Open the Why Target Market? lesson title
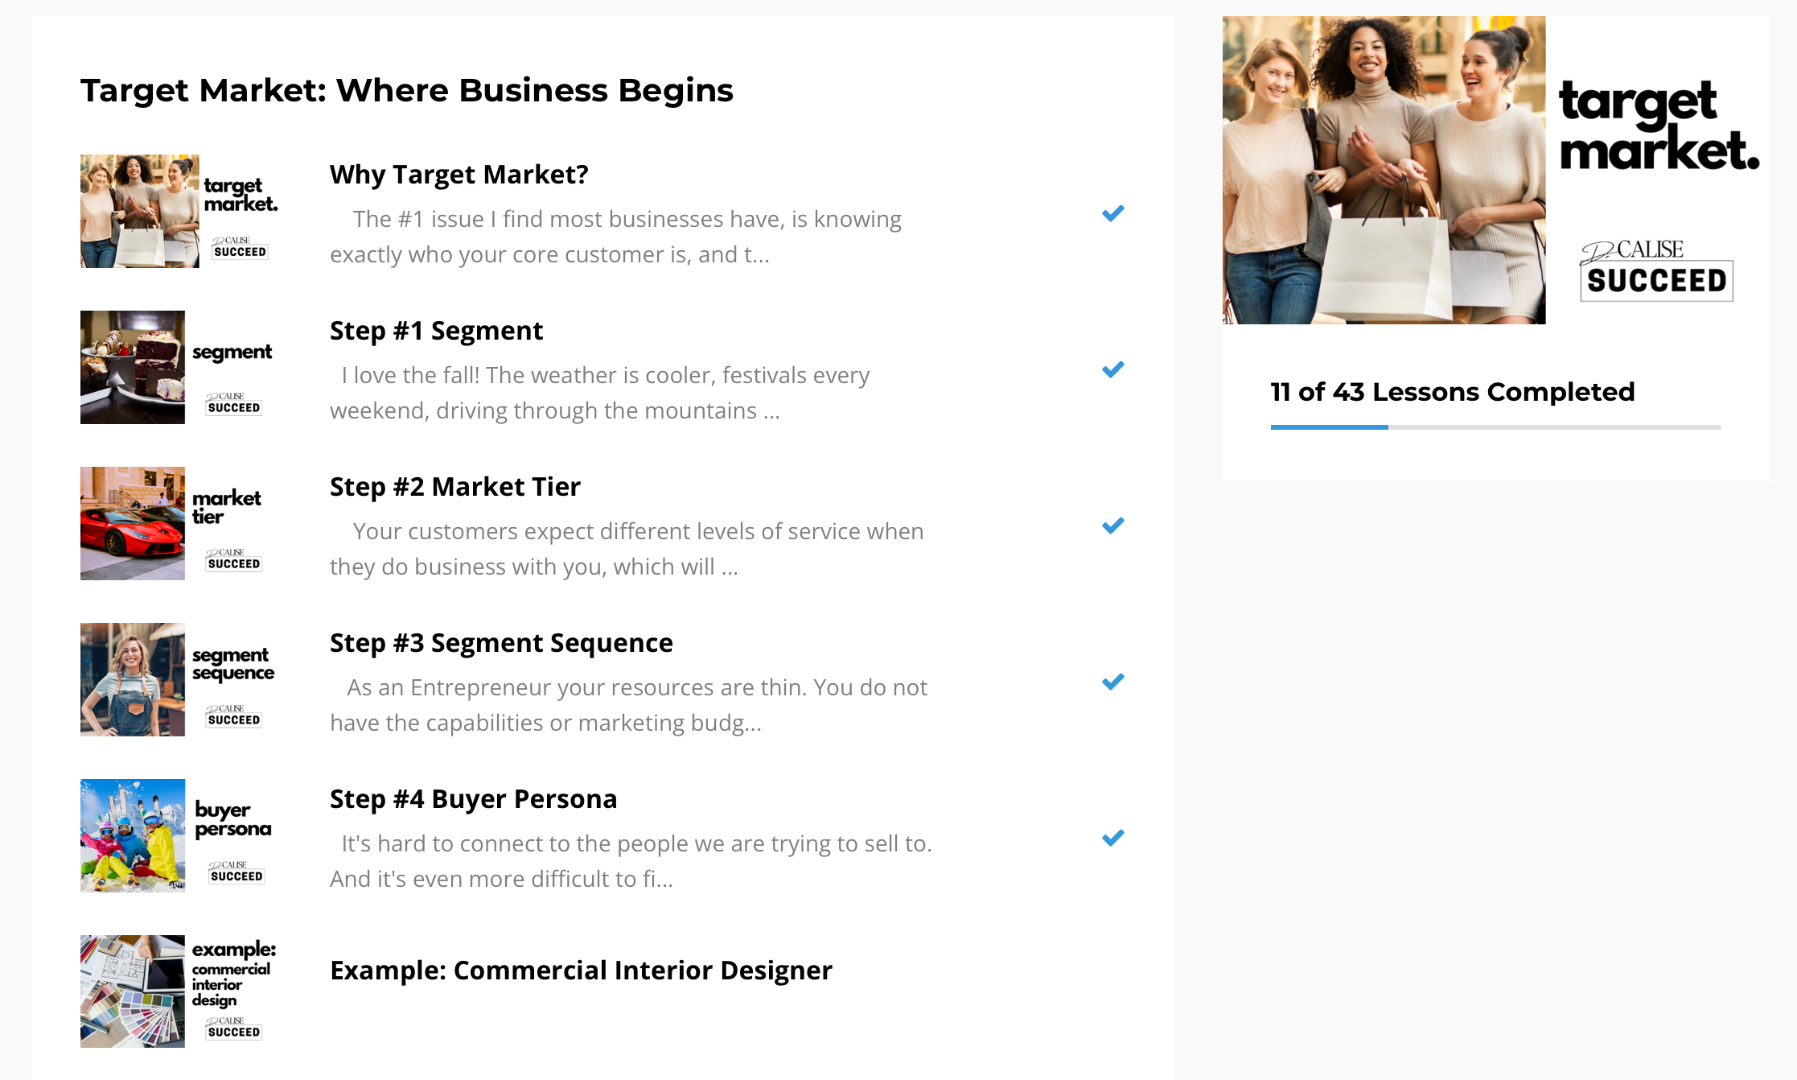This screenshot has height=1080, width=1797. tap(459, 175)
